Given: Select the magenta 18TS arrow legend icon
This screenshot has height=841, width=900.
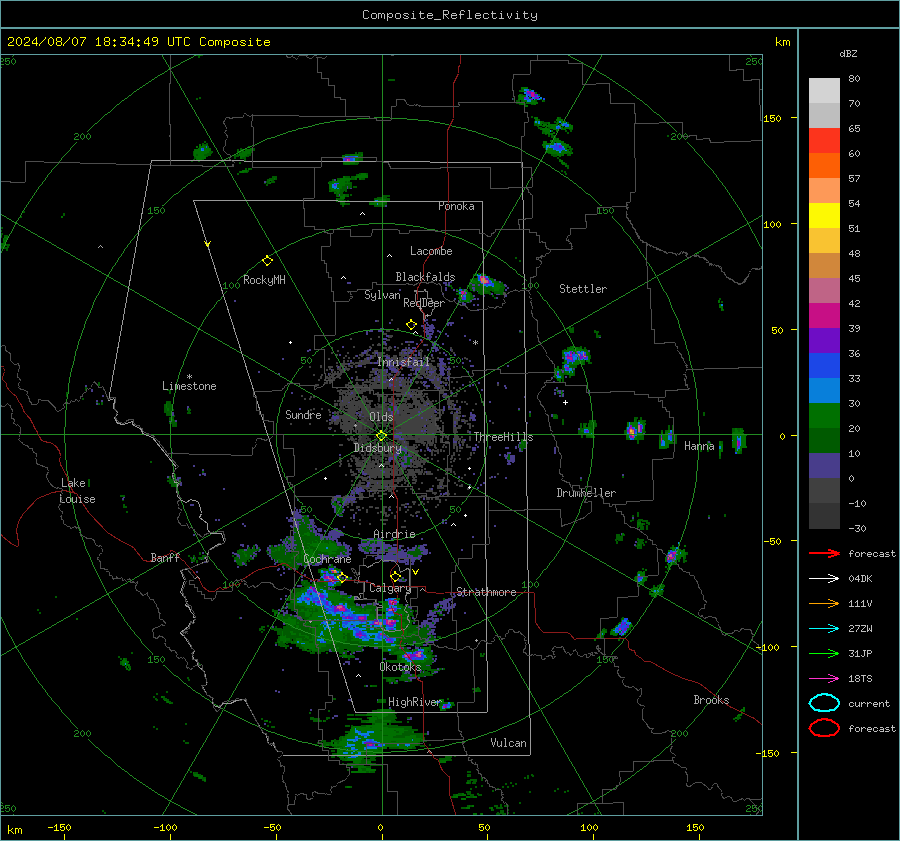Looking at the screenshot, I should click(x=824, y=679).
